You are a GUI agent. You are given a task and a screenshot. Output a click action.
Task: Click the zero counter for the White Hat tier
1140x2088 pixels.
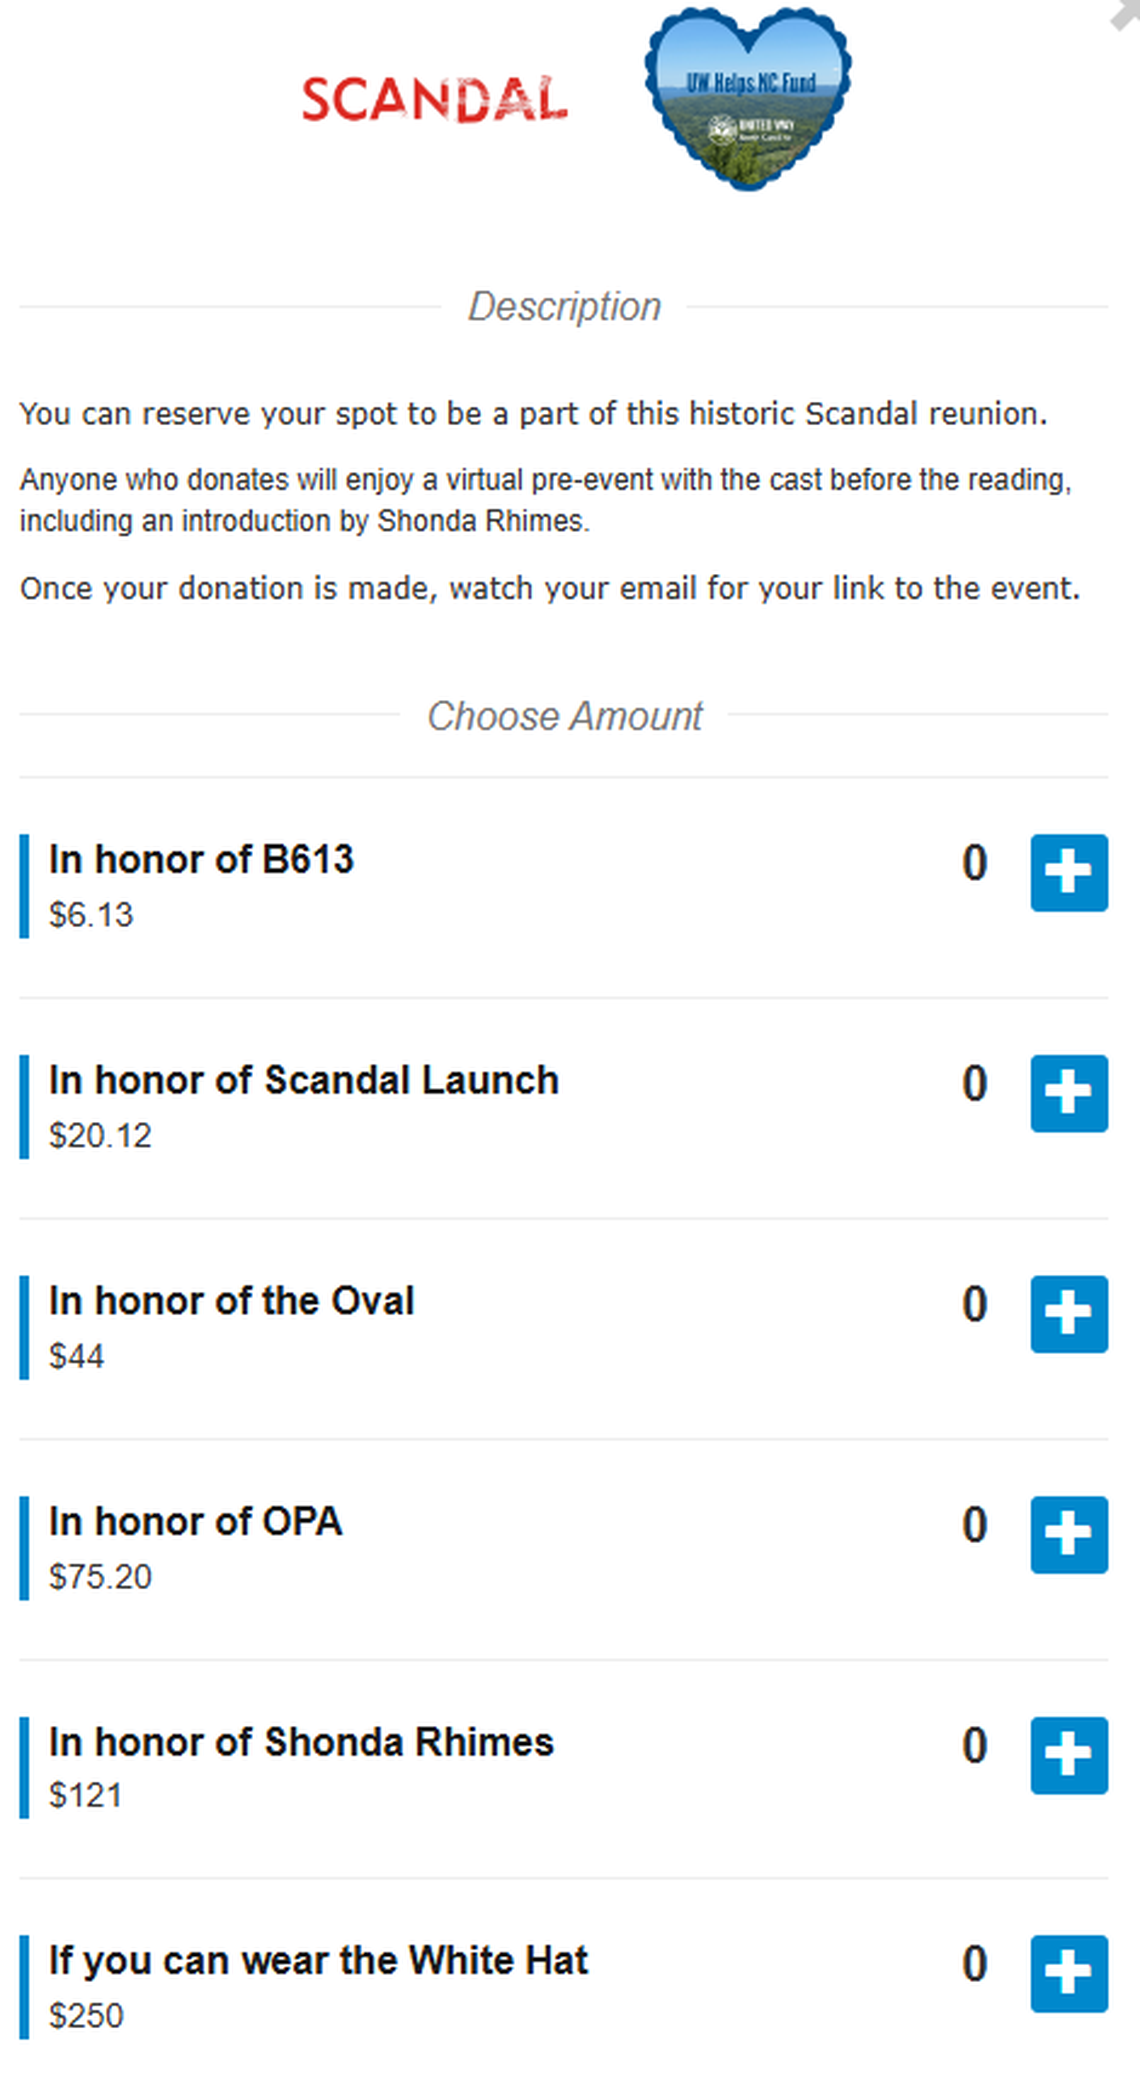tap(973, 1964)
